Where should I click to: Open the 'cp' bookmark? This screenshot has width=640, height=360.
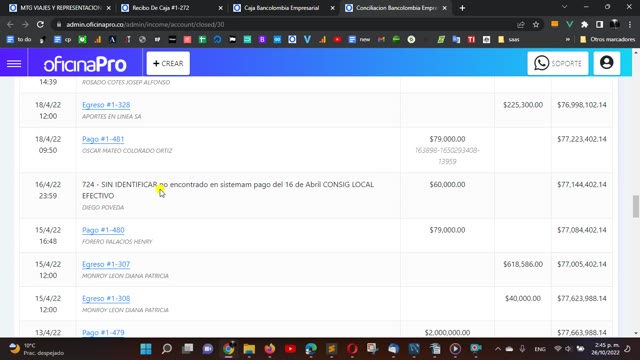(x=63, y=40)
